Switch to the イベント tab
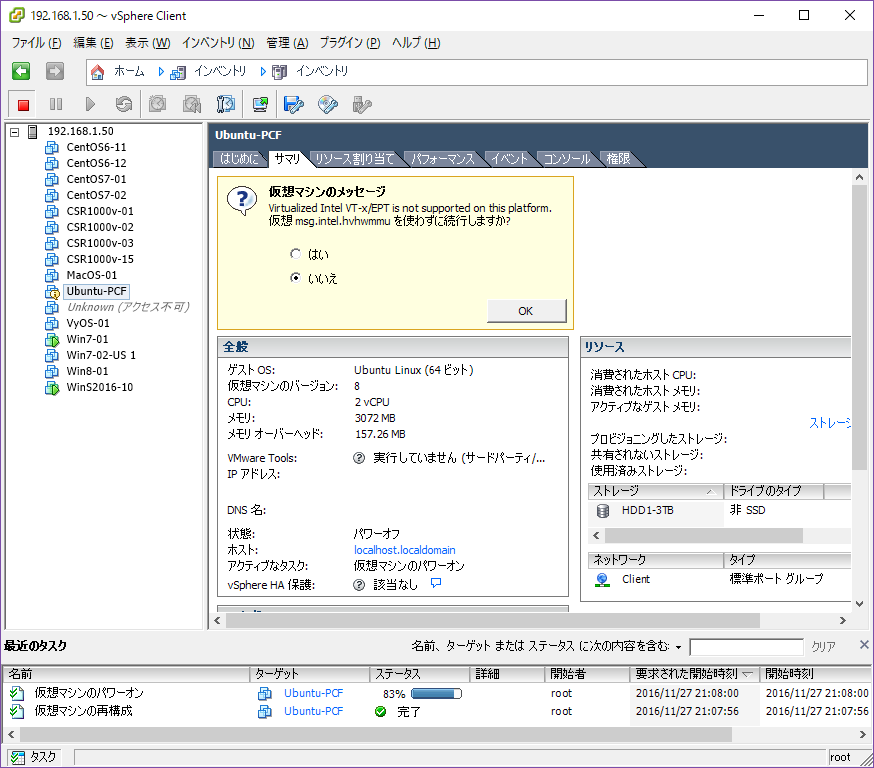This screenshot has height=768, width=874. coord(509,159)
